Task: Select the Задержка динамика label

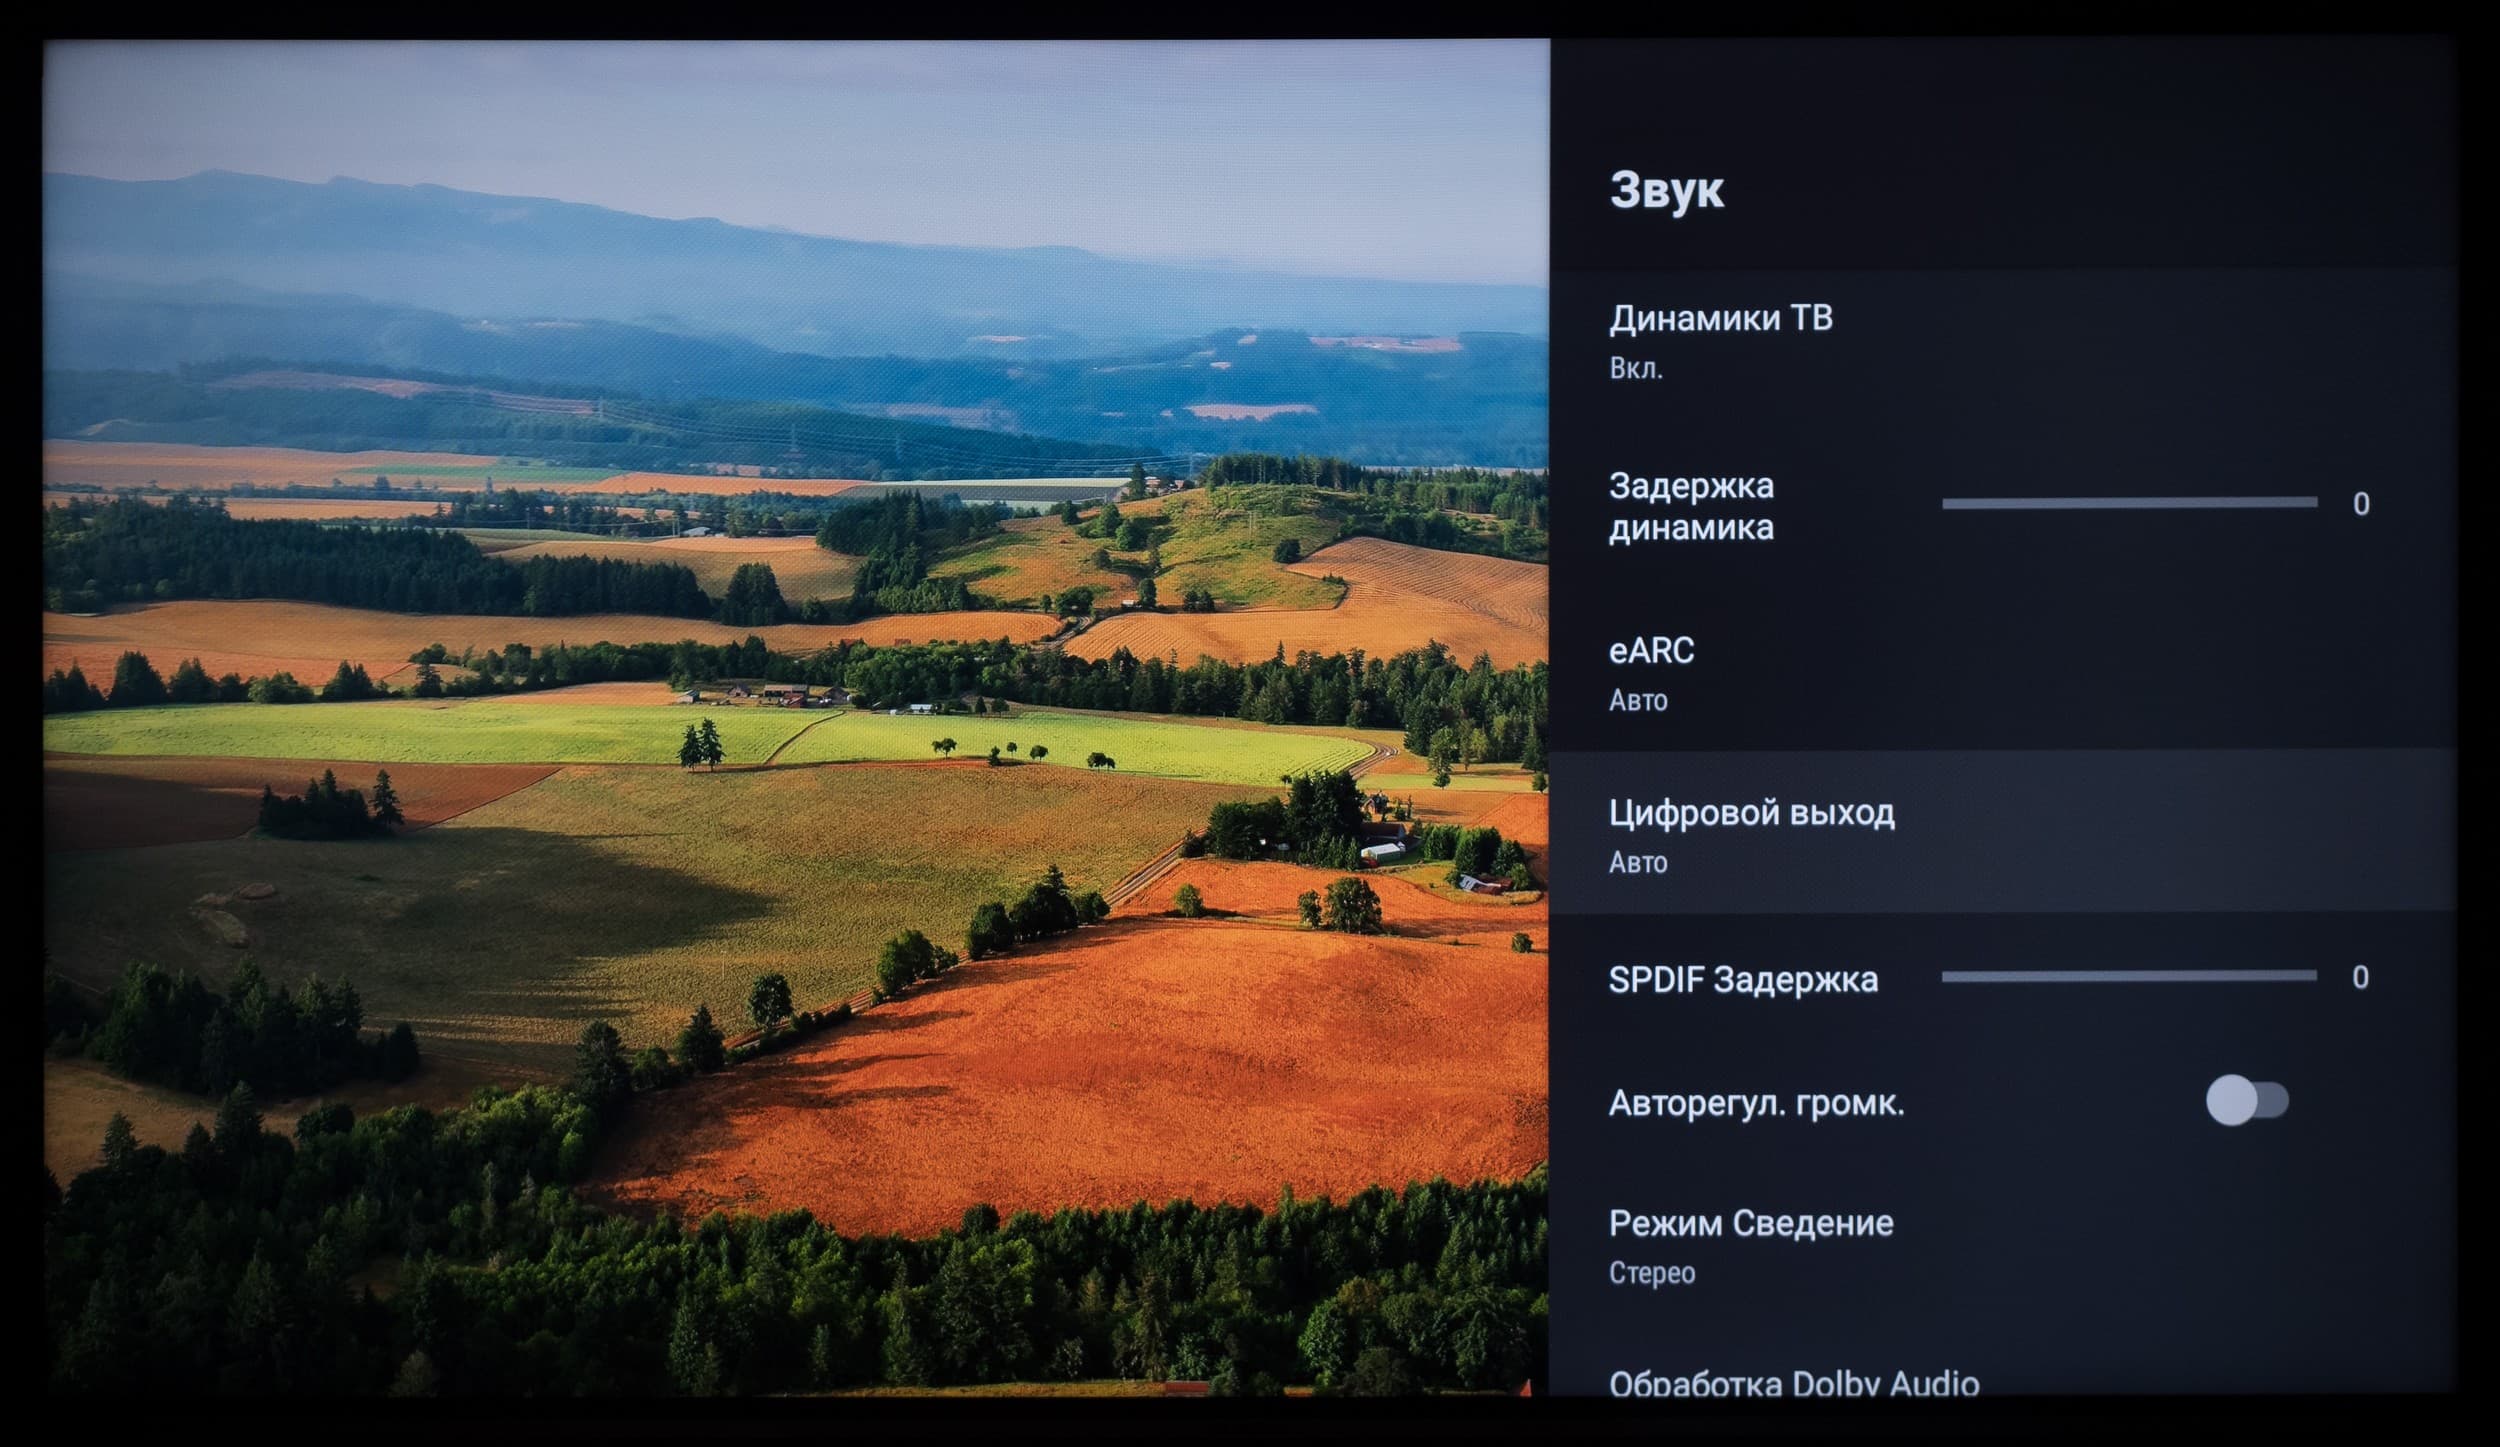Action: point(1691,506)
